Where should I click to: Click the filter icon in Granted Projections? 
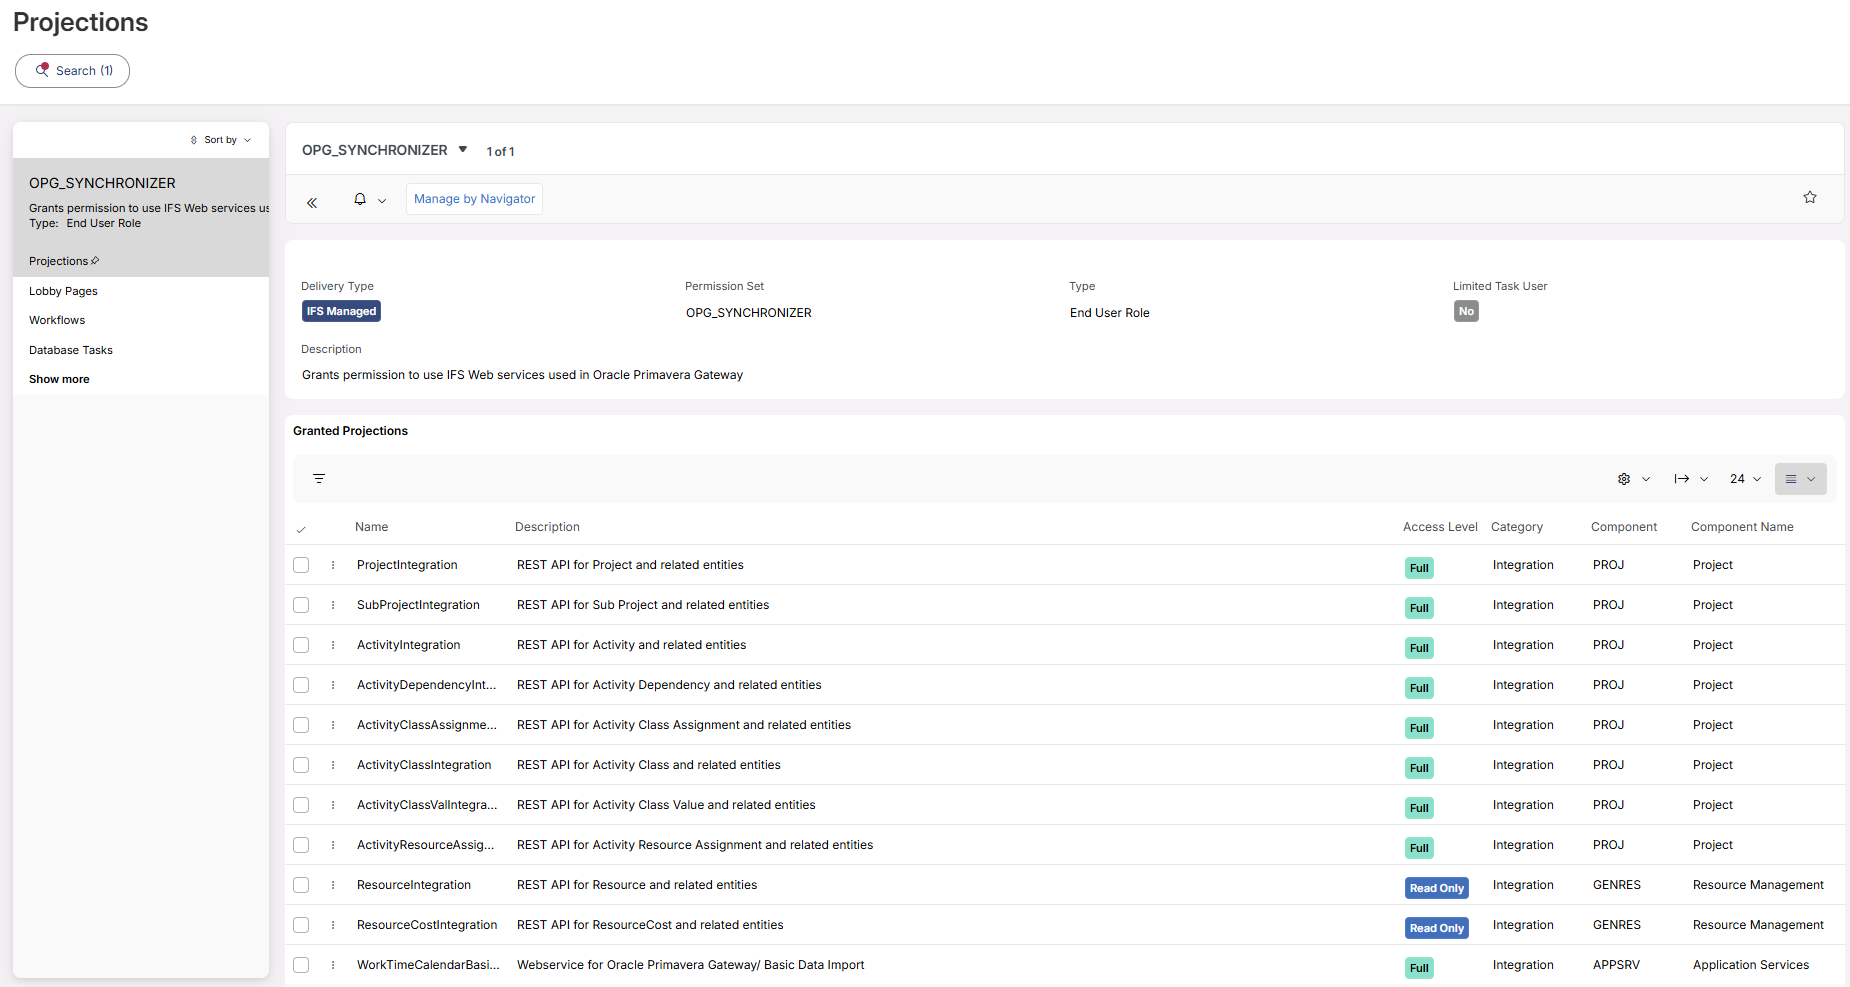point(319,479)
